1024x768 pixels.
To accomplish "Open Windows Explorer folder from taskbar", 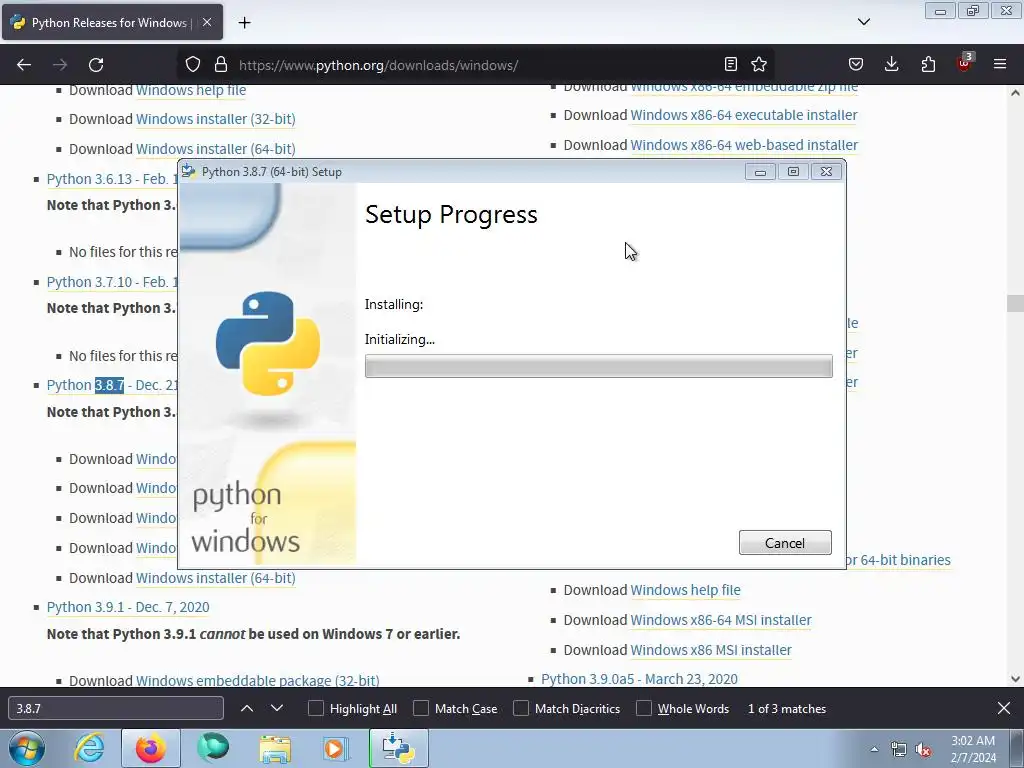I will (275, 748).
